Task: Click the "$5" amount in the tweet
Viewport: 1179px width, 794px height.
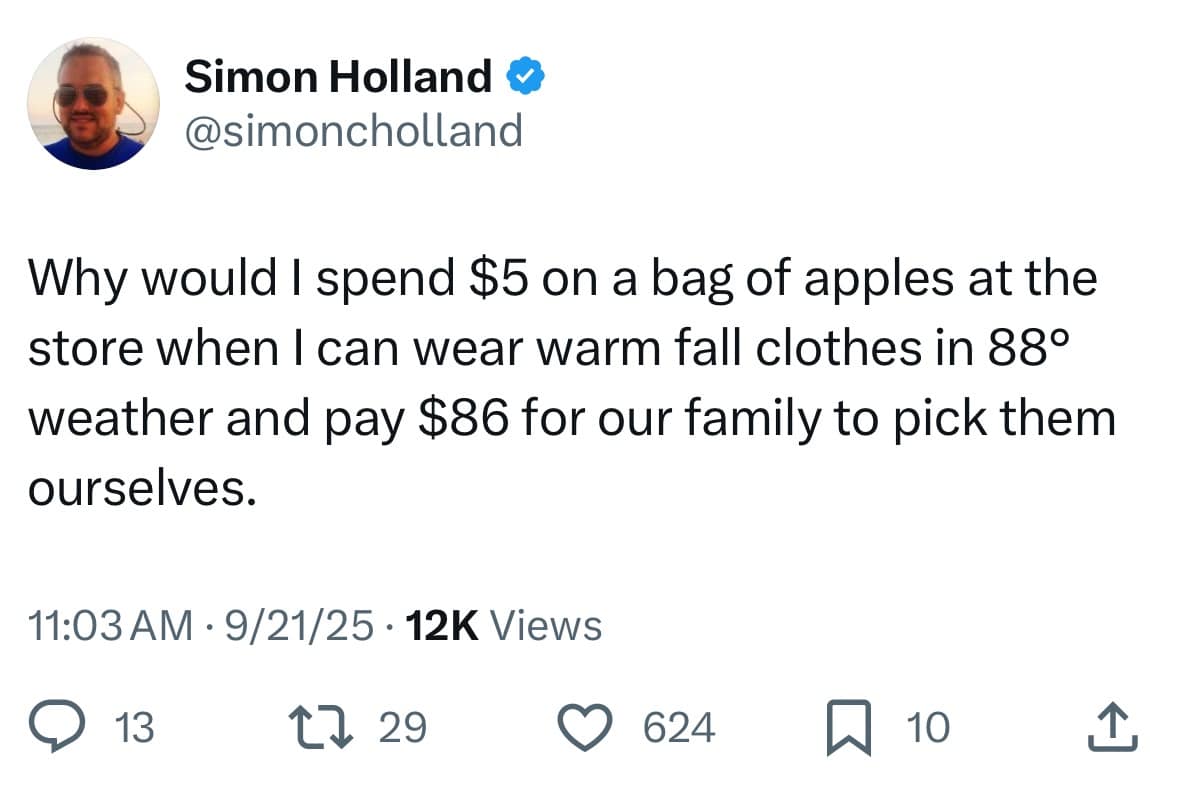Action: tap(498, 279)
